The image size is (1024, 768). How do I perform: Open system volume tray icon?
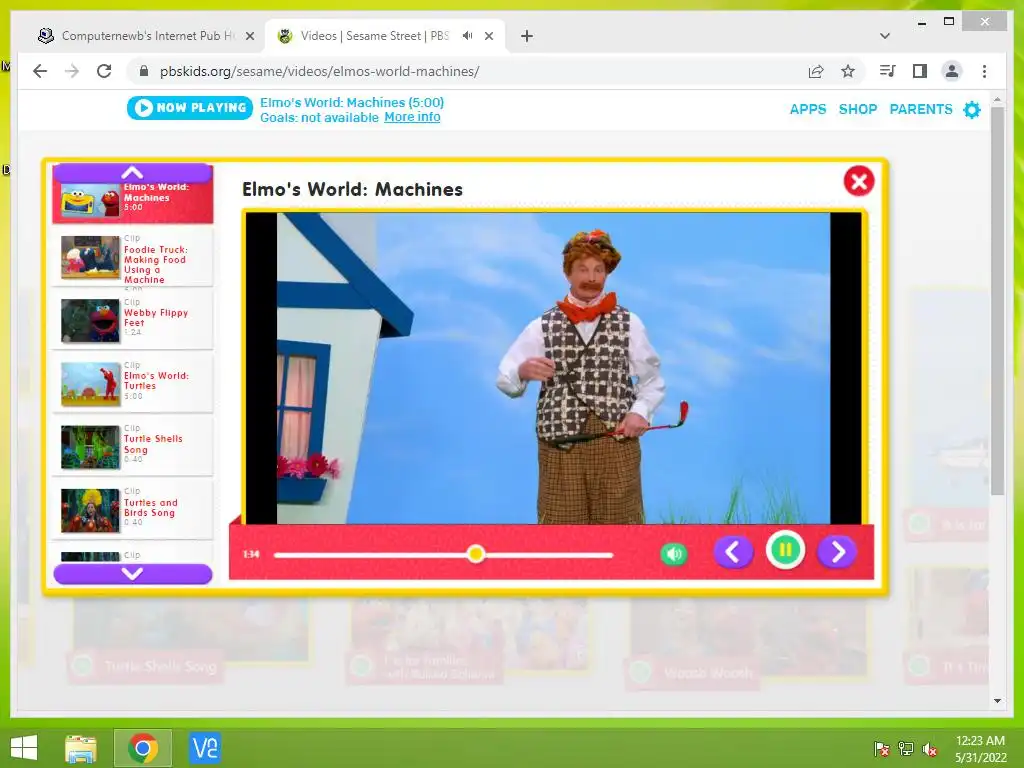point(930,749)
